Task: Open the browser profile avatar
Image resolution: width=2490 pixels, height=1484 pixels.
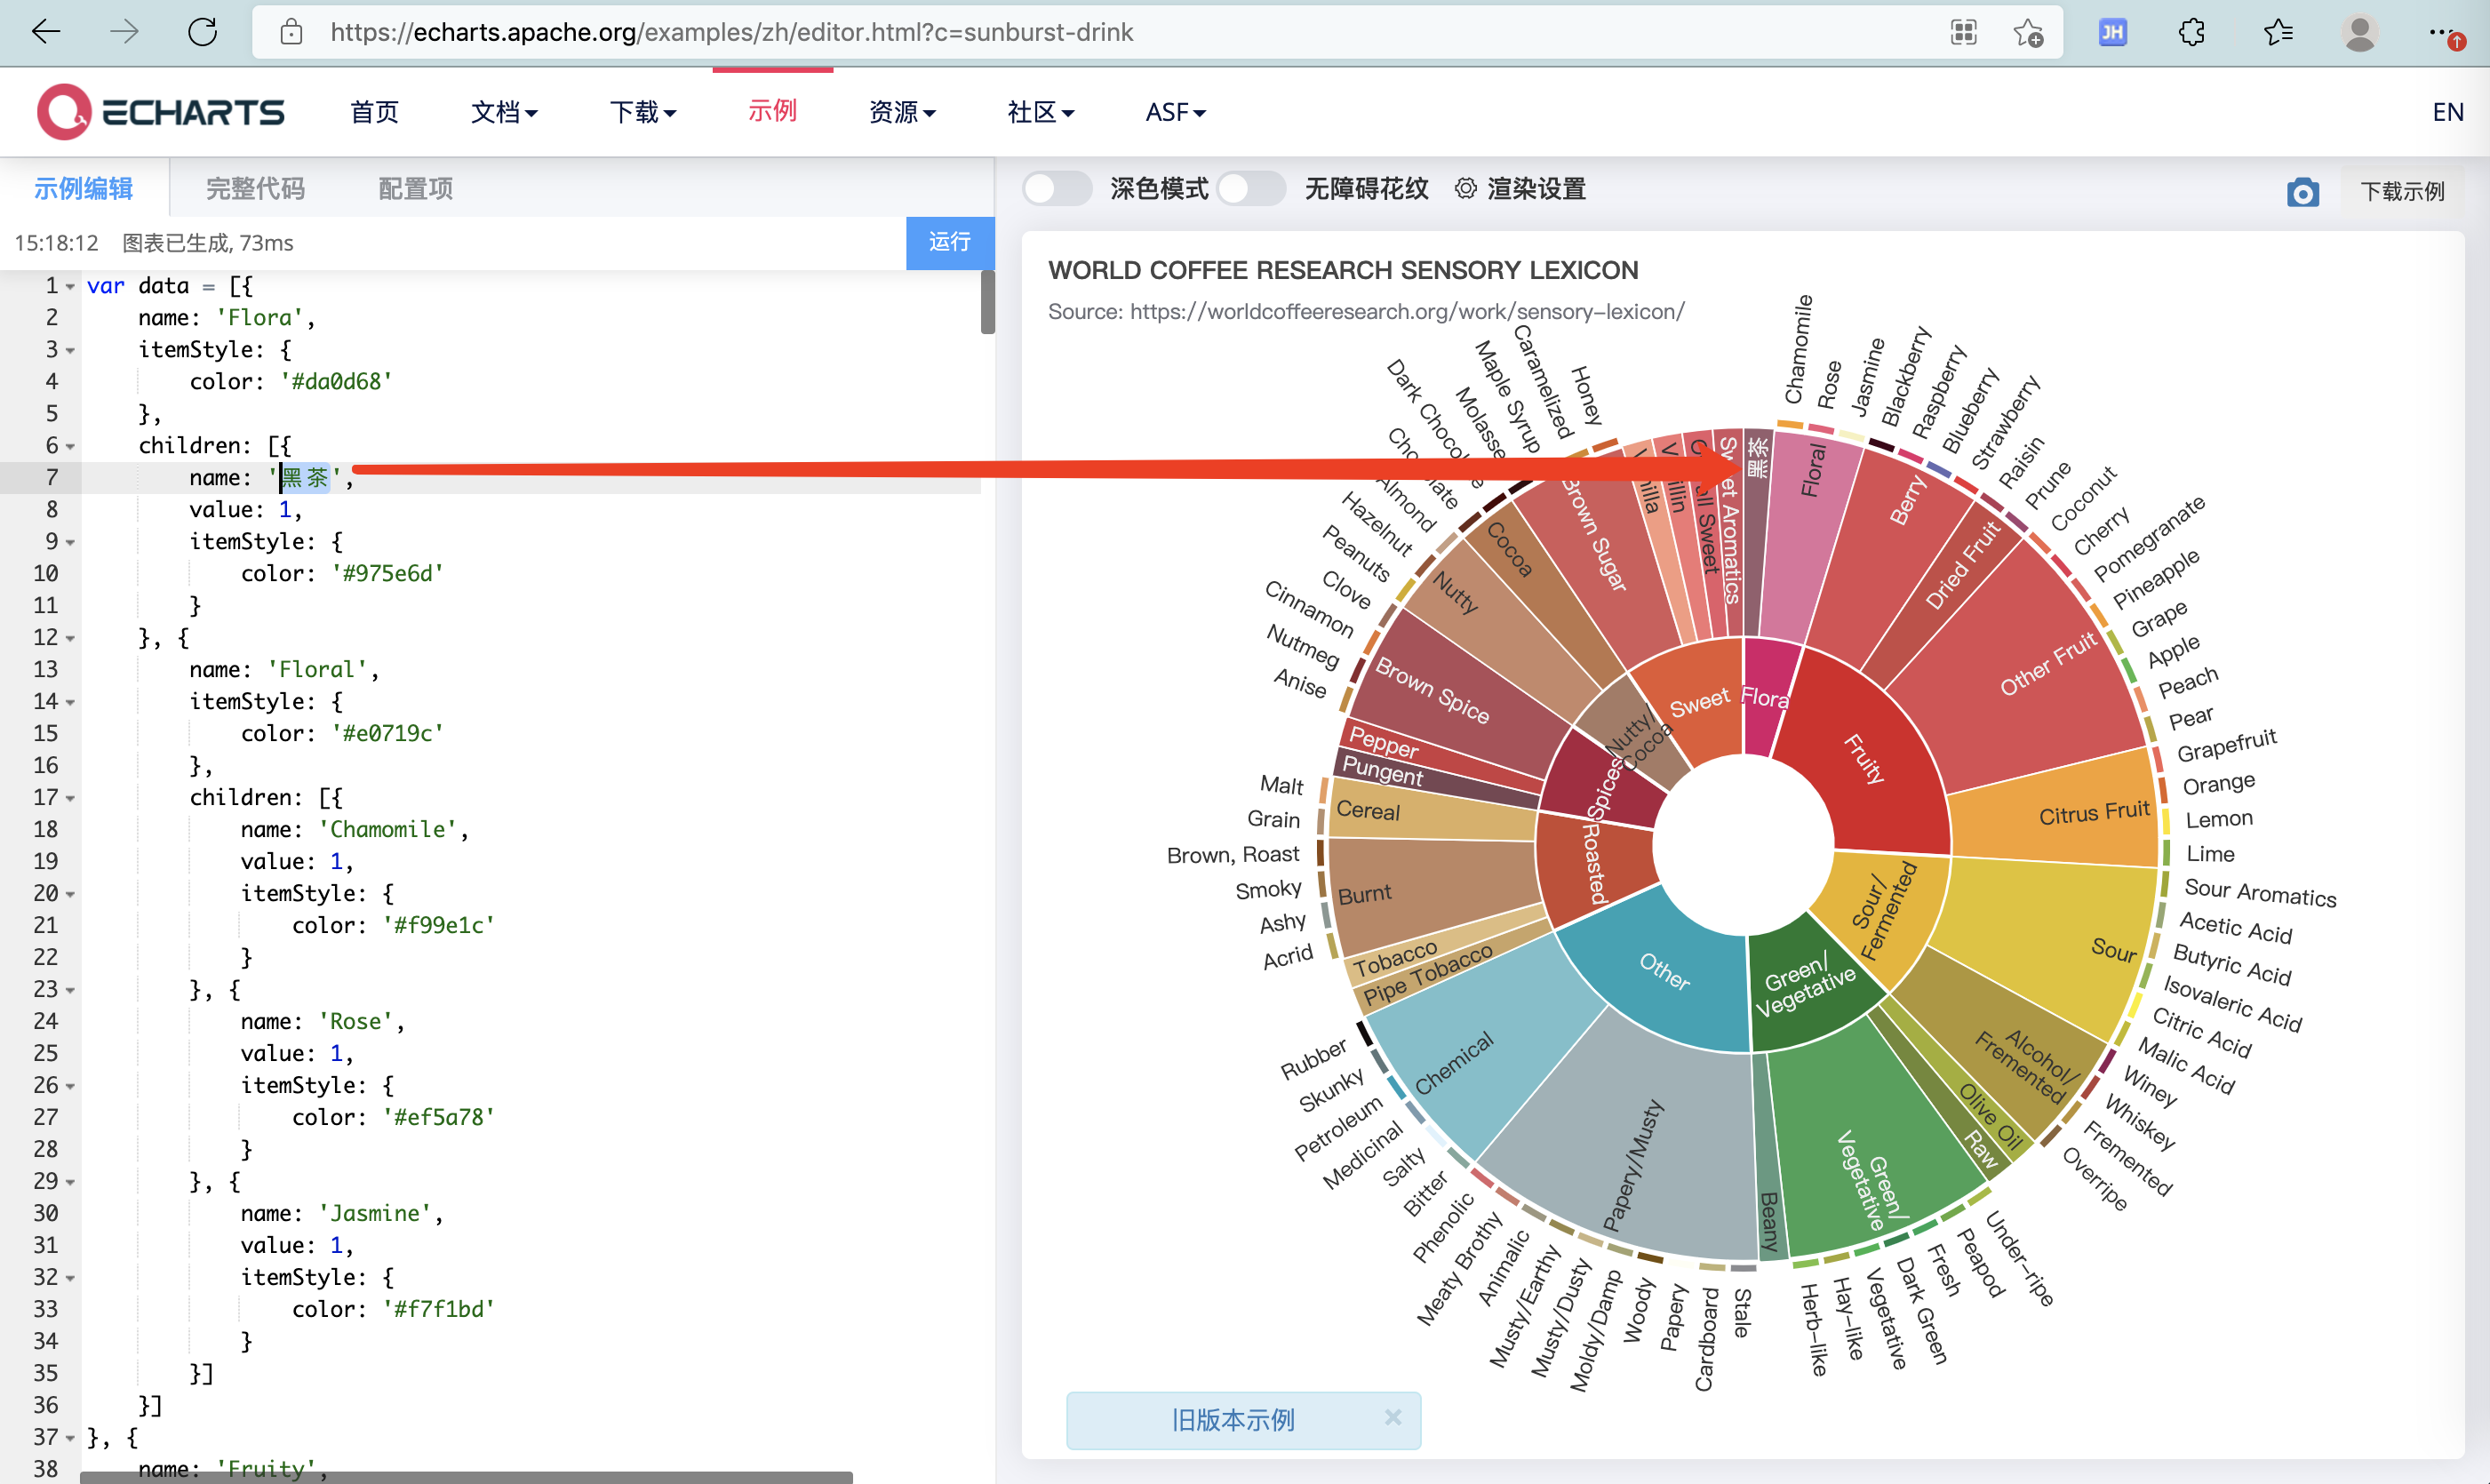Action: pyautogui.click(x=2360, y=32)
